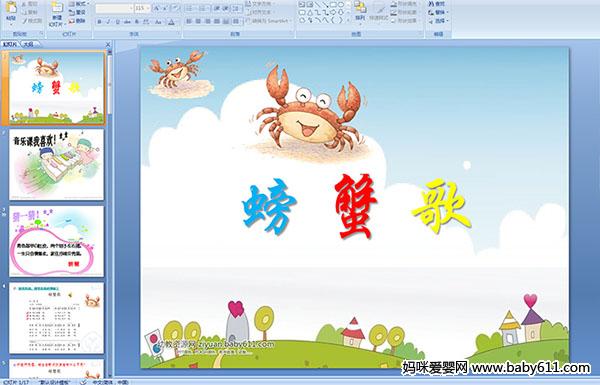Toggle Underline formatting
Viewport: 600px width, 385px height.
click(x=117, y=22)
